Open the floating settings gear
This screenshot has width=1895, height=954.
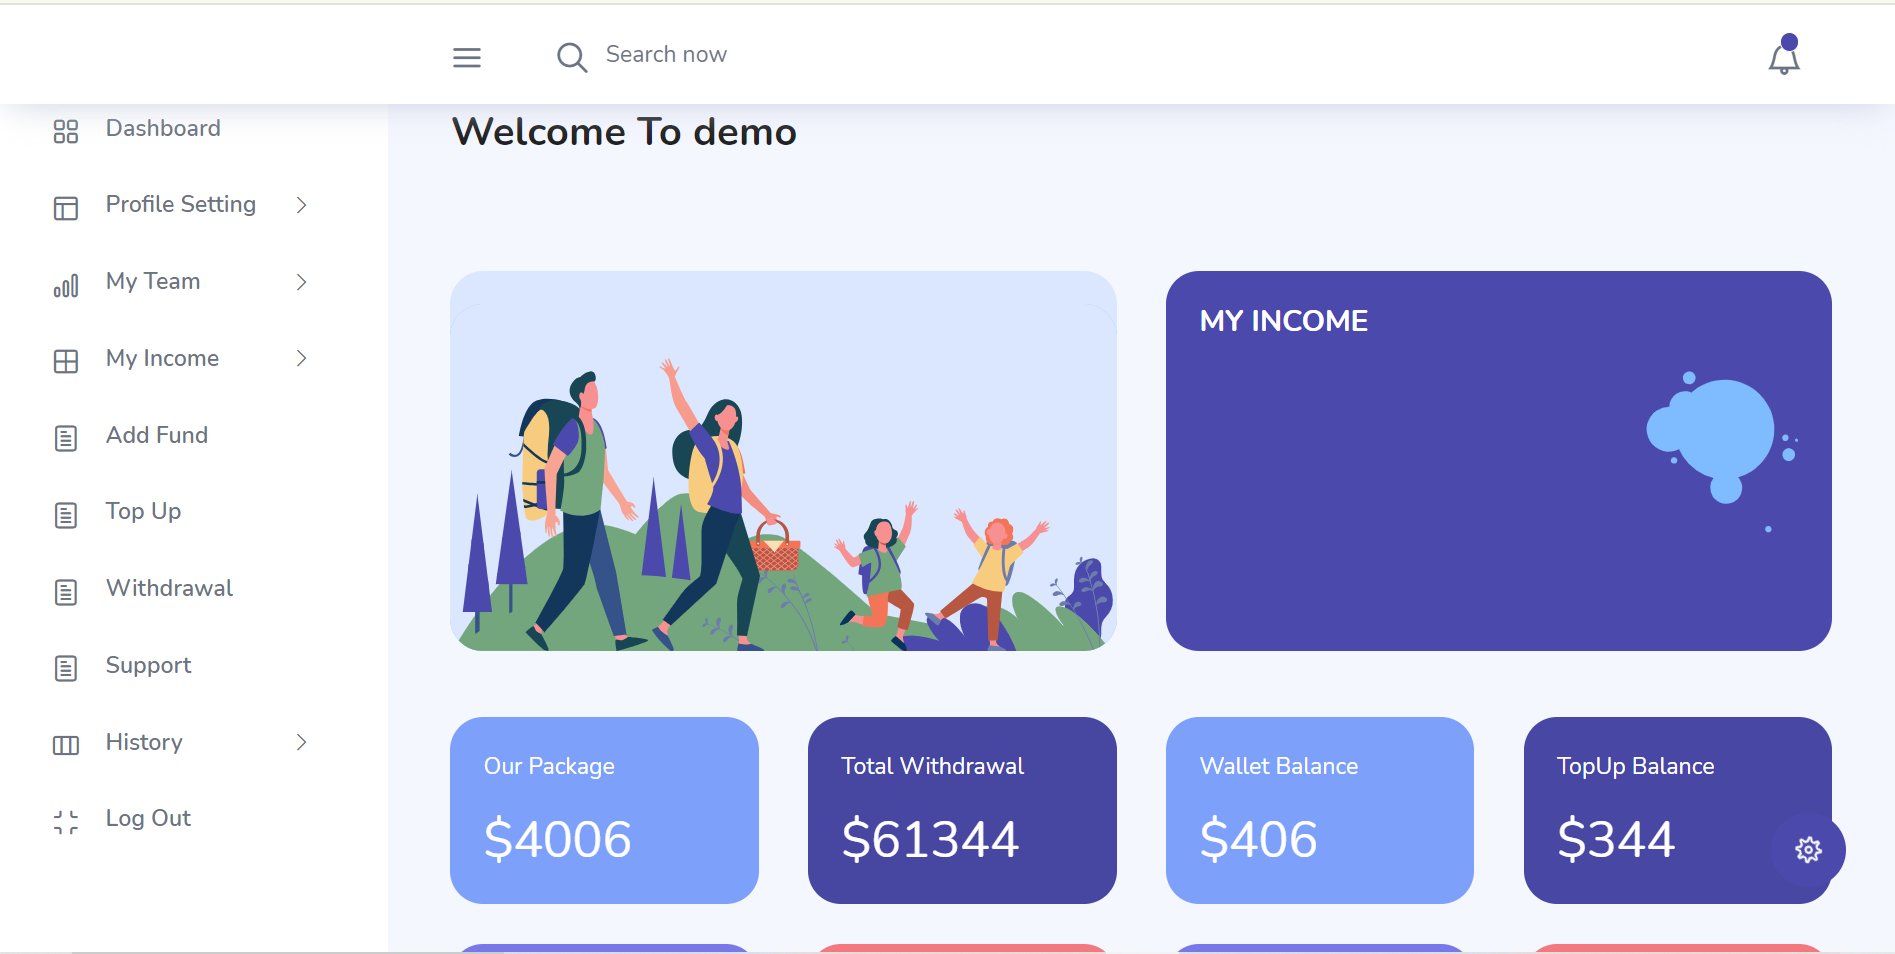point(1808,850)
